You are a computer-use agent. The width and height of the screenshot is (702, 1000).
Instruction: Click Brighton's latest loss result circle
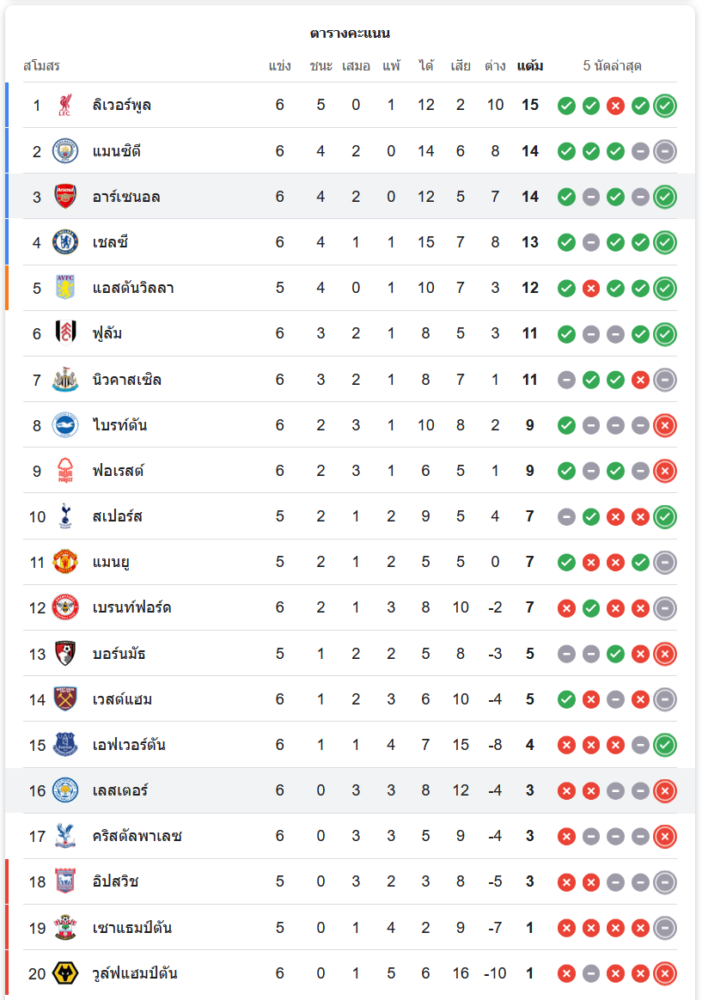point(665,425)
